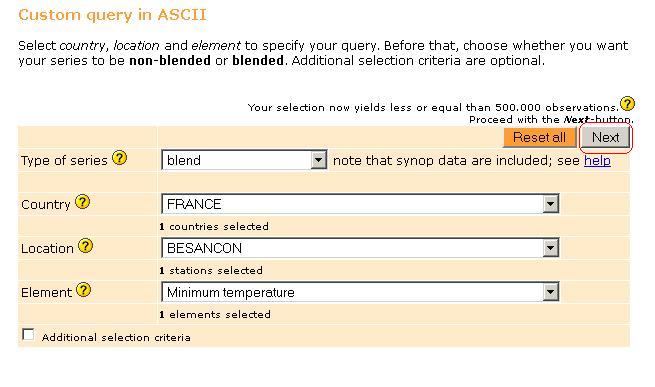Follow the help link about synop data
The height and width of the screenshot is (387, 655).
(x=597, y=160)
